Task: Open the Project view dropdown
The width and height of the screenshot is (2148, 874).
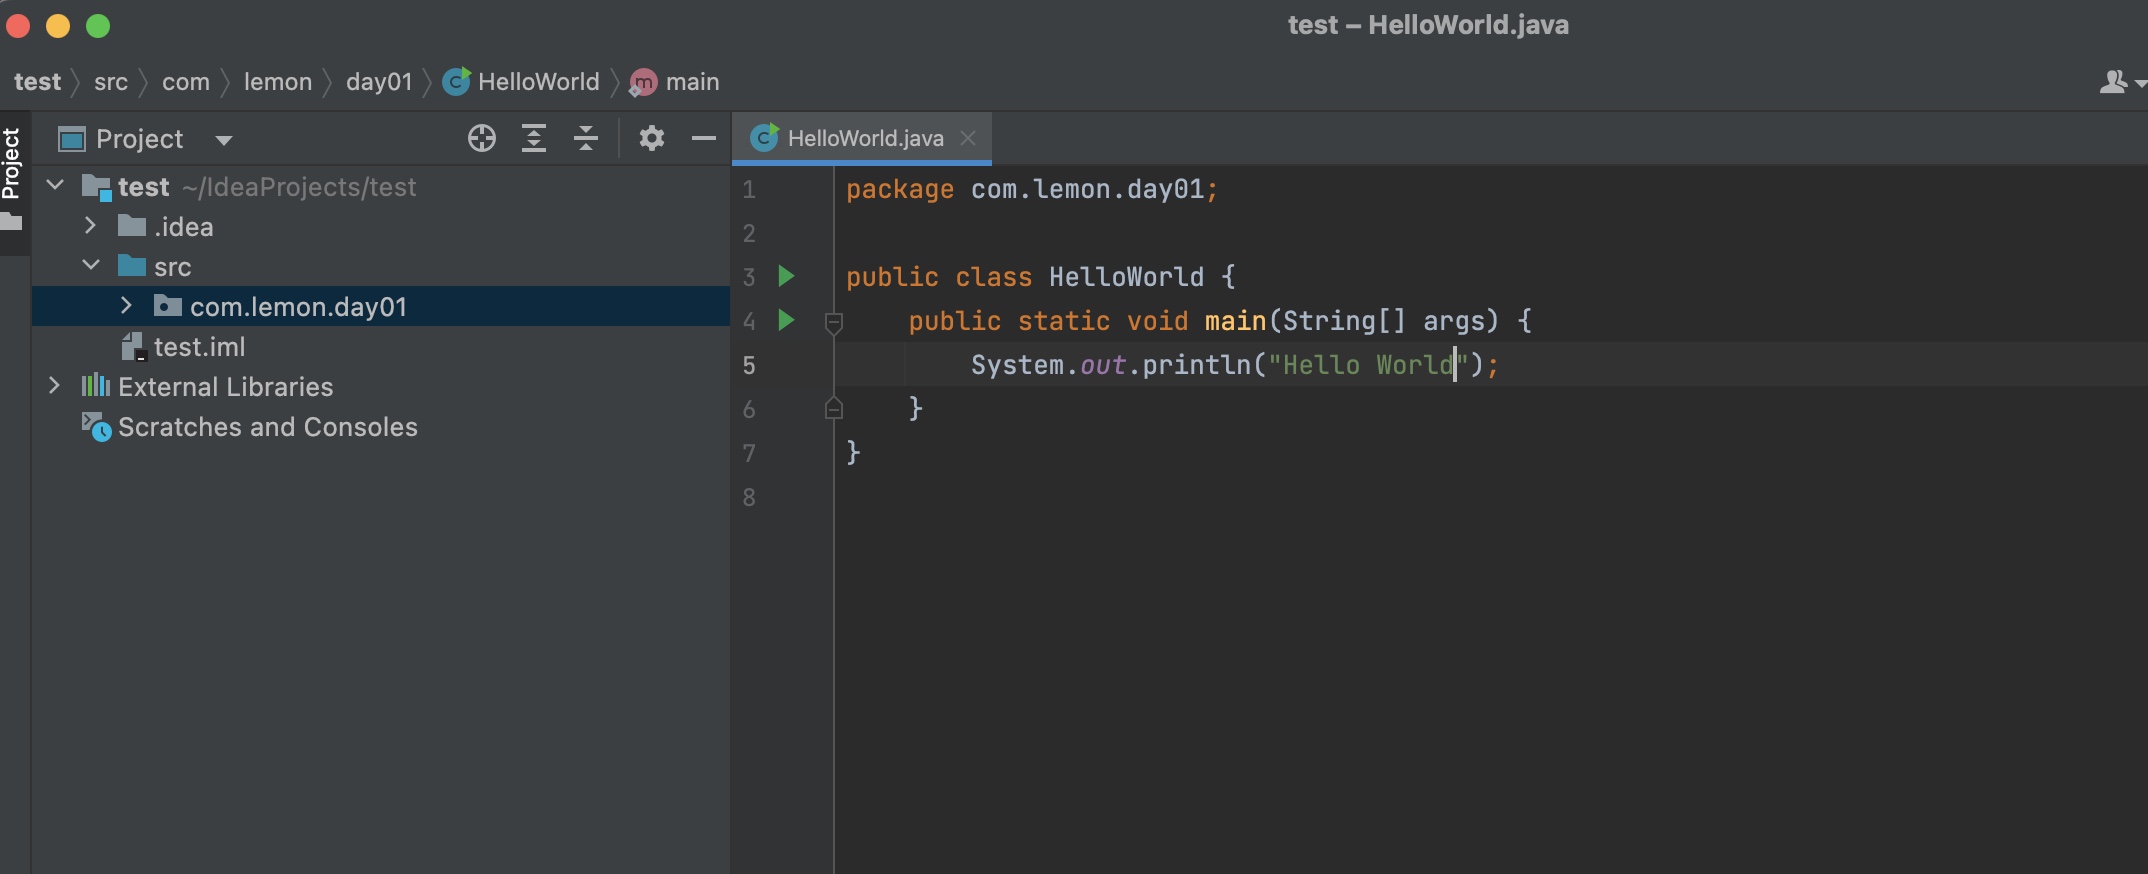Action: 224,140
